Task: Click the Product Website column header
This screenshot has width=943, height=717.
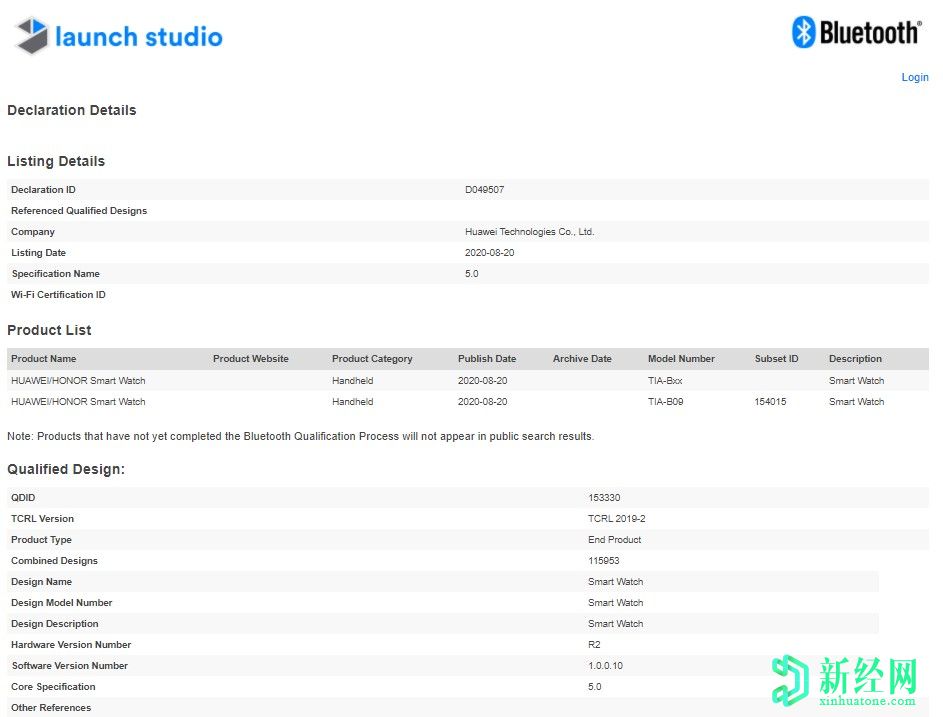Action: tap(250, 359)
